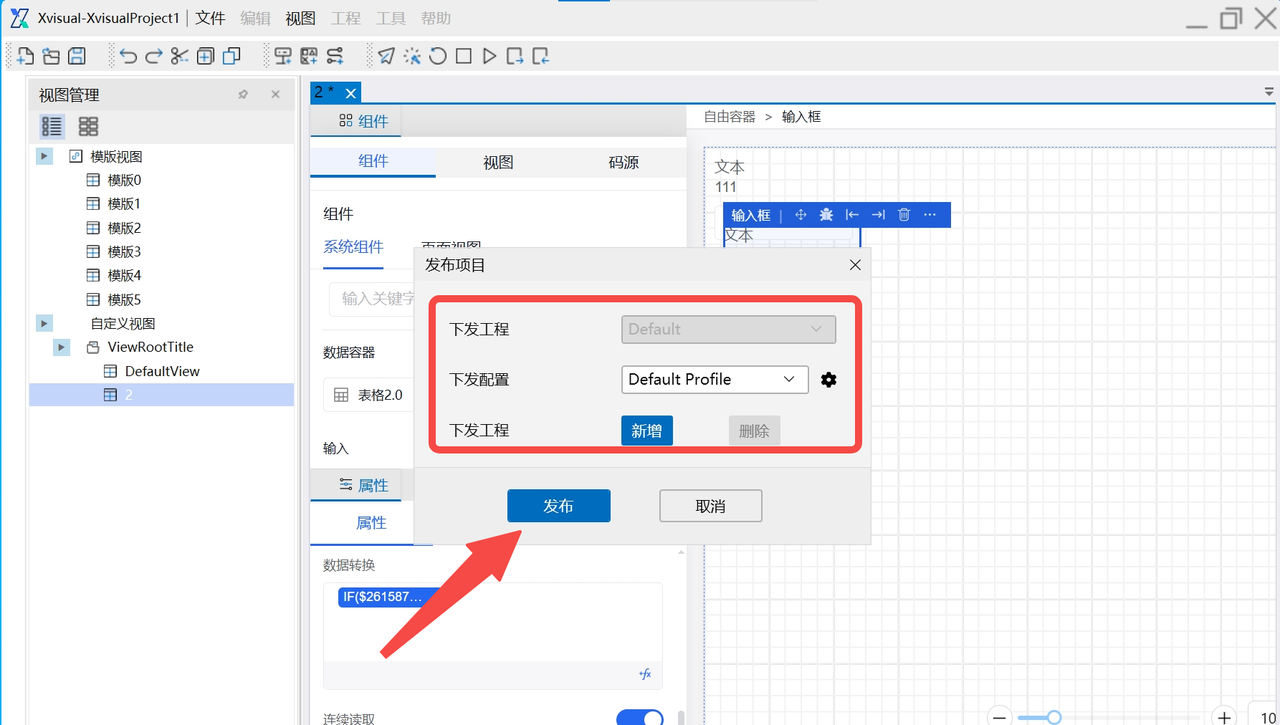Undo the last action
The width and height of the screenshot is (1280, 725).
coord(128,56)
